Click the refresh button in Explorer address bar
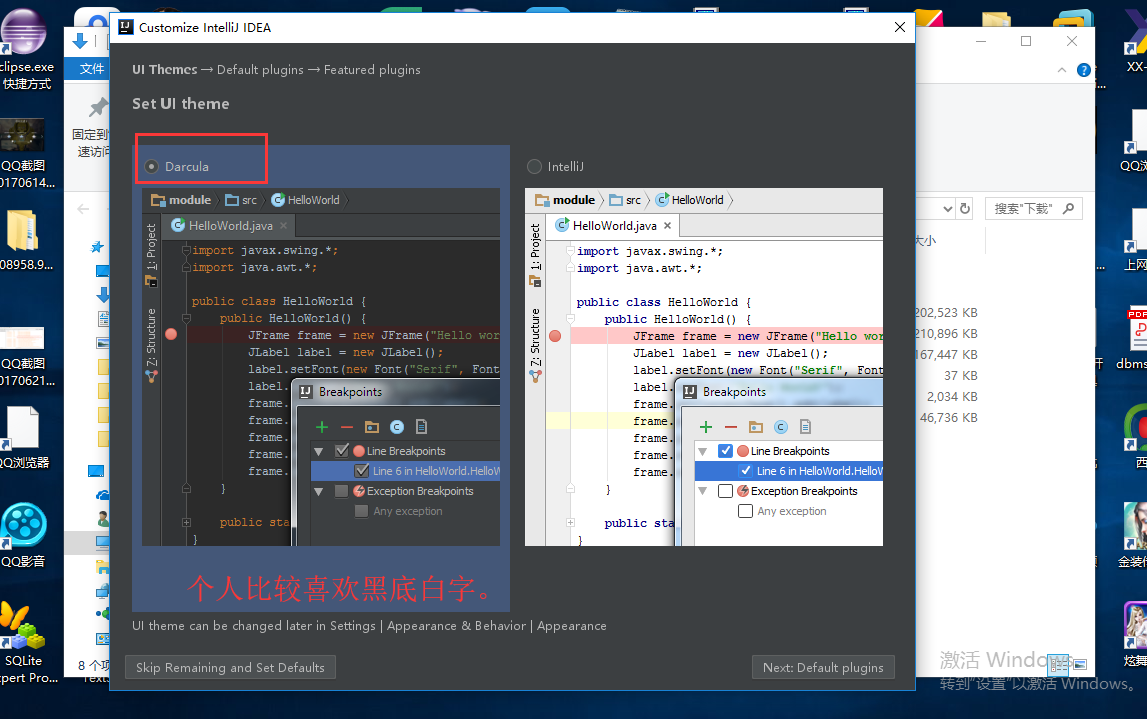Image resolution: width=1147 pixels, height=719 pixels. (965, 208)
